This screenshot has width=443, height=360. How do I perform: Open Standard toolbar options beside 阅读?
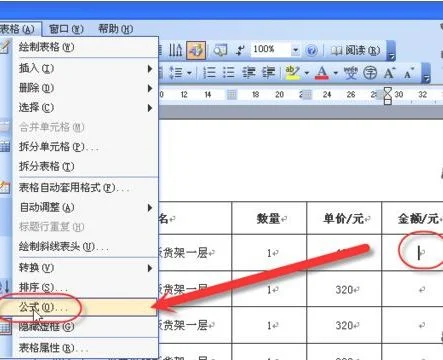[391, 51]
